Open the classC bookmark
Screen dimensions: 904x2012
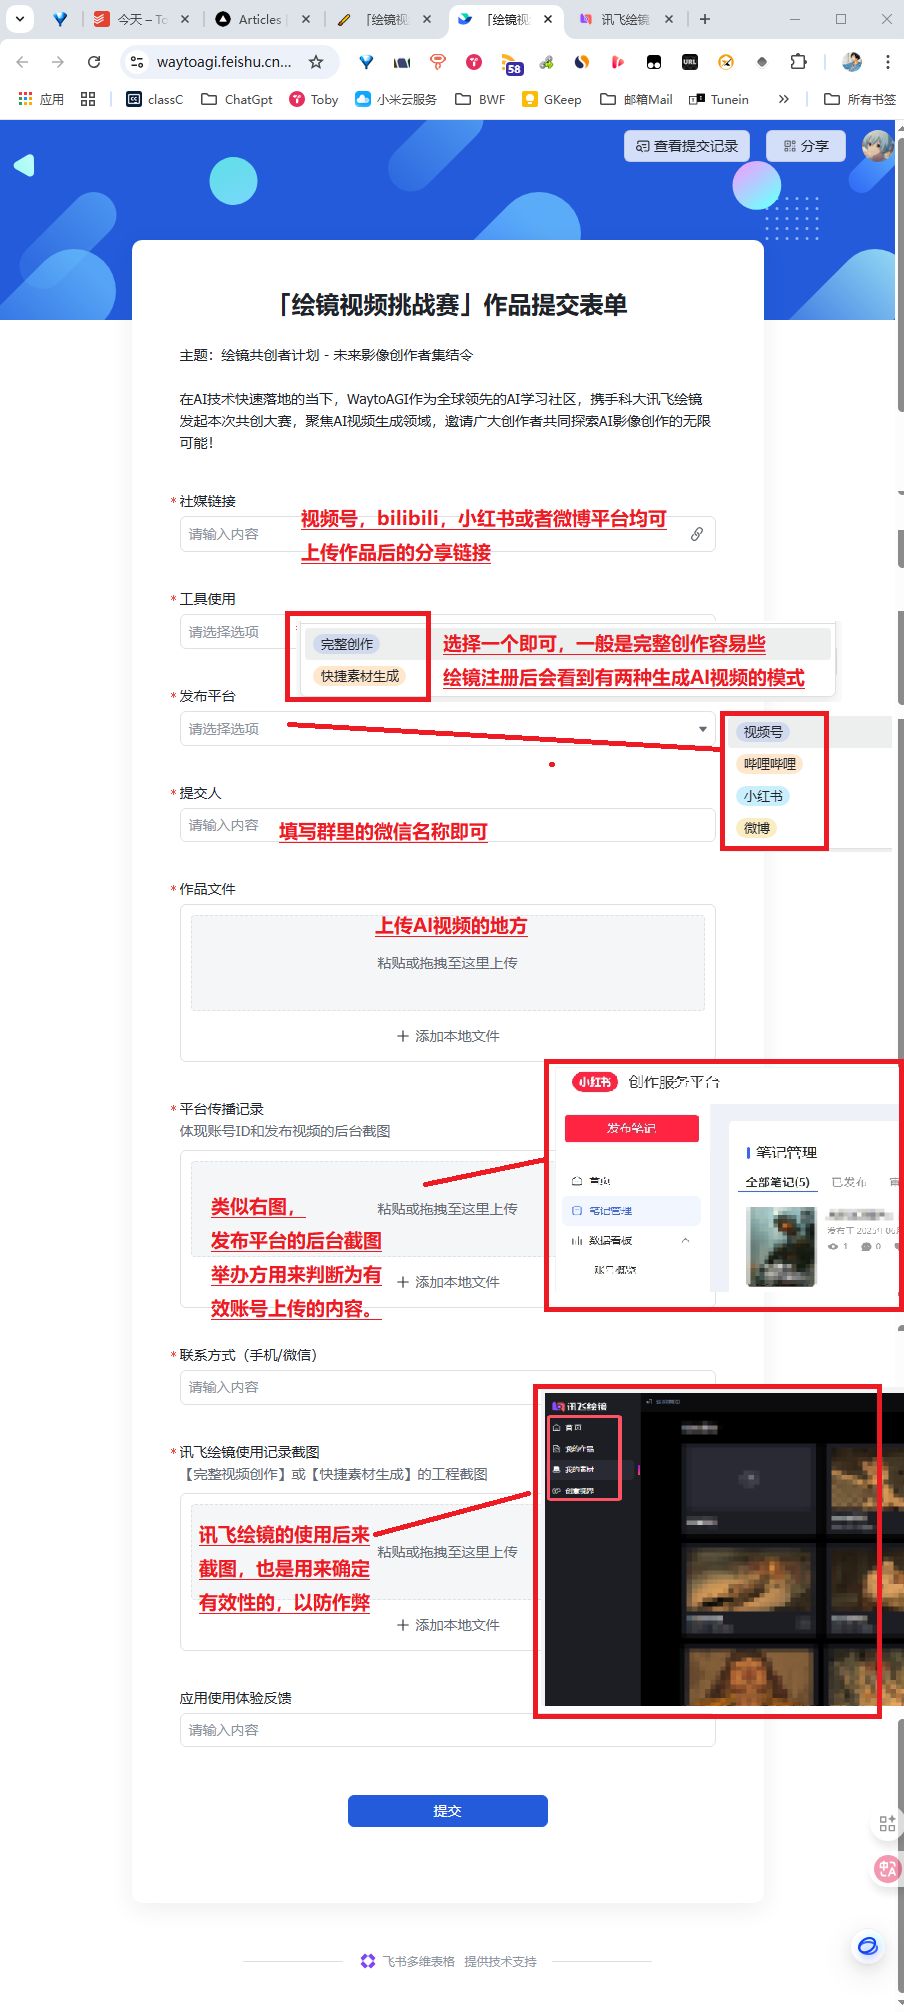(x=155, y=99)
